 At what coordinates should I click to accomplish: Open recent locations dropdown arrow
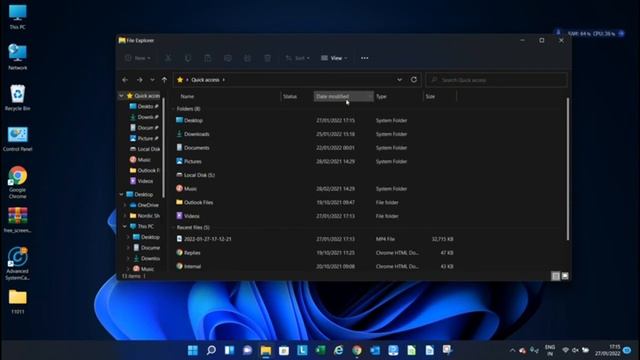152,80
